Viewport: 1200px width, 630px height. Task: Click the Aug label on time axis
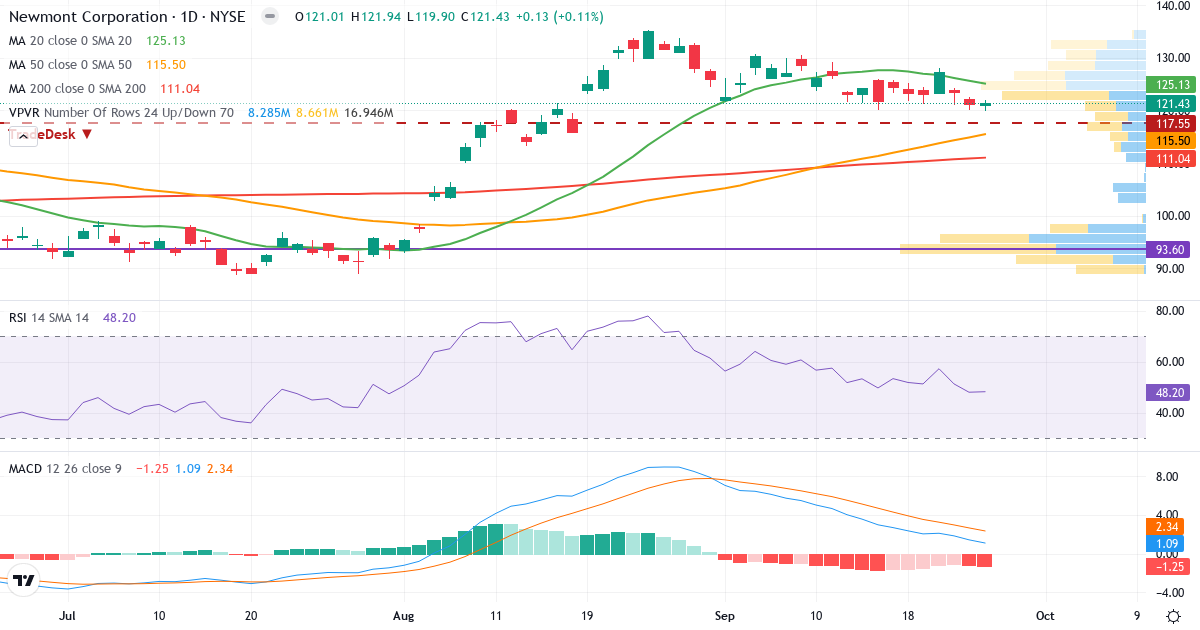coord(404,617)
